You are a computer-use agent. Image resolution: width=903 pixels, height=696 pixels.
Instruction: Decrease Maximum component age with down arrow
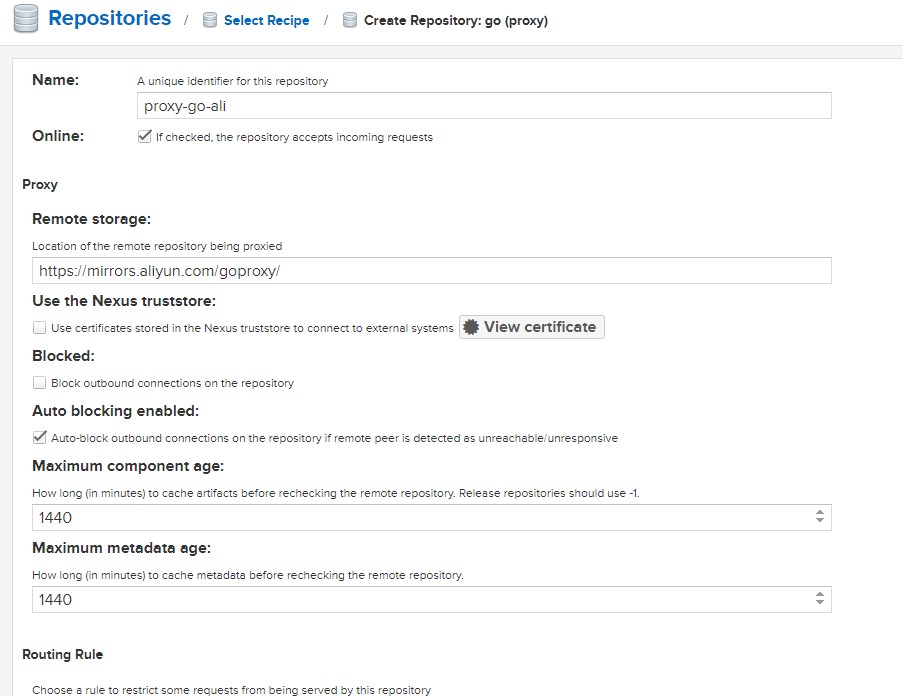[x=819, y=522]
